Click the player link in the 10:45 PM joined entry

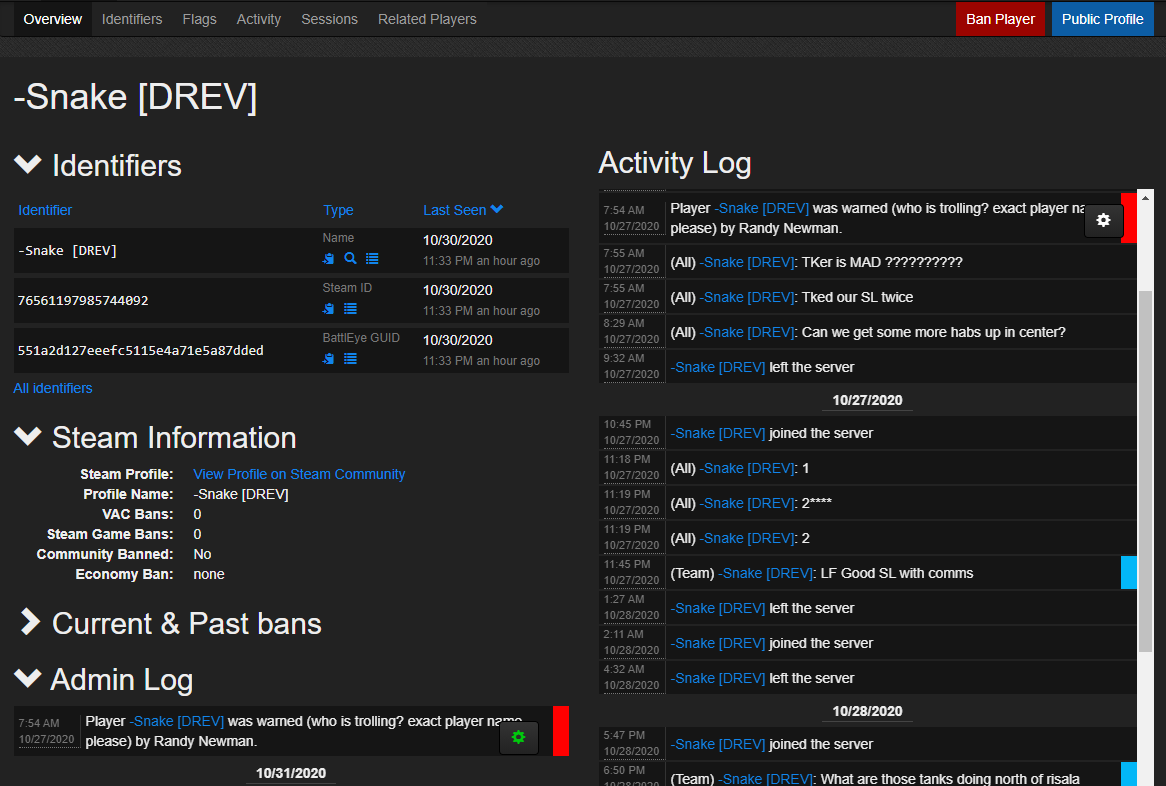[x=718, y=434]
